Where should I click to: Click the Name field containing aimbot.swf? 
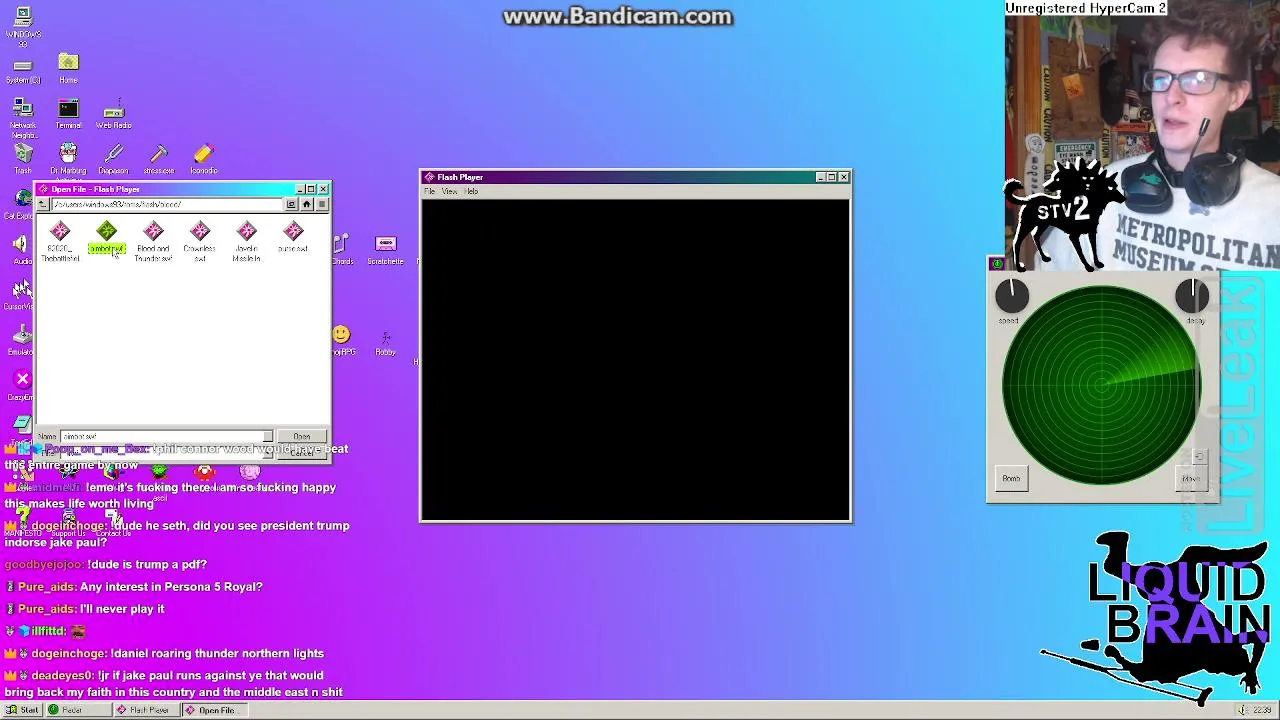pyautogui.click(x=162, y=437)
